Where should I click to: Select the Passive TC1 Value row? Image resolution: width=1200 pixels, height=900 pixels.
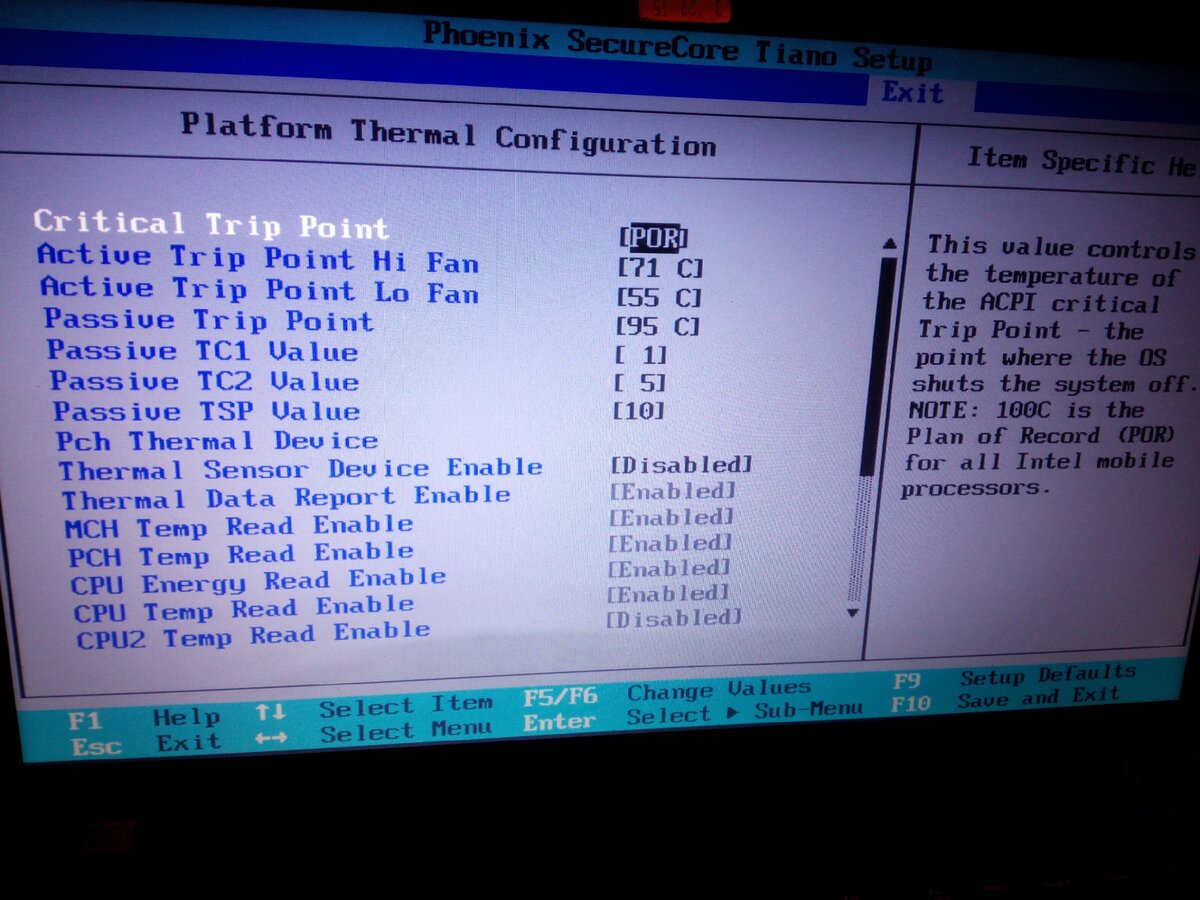pyautogui.click(x=203, y=351)
